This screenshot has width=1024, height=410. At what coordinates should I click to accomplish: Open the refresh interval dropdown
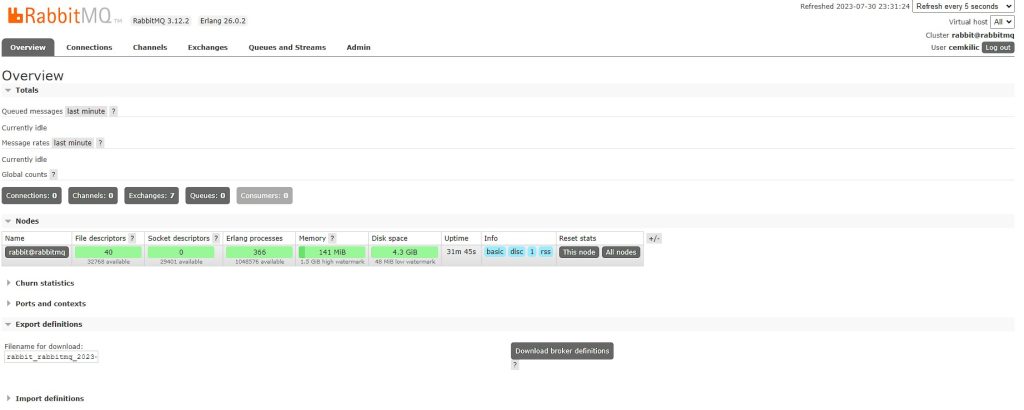[x=963, y=6]
